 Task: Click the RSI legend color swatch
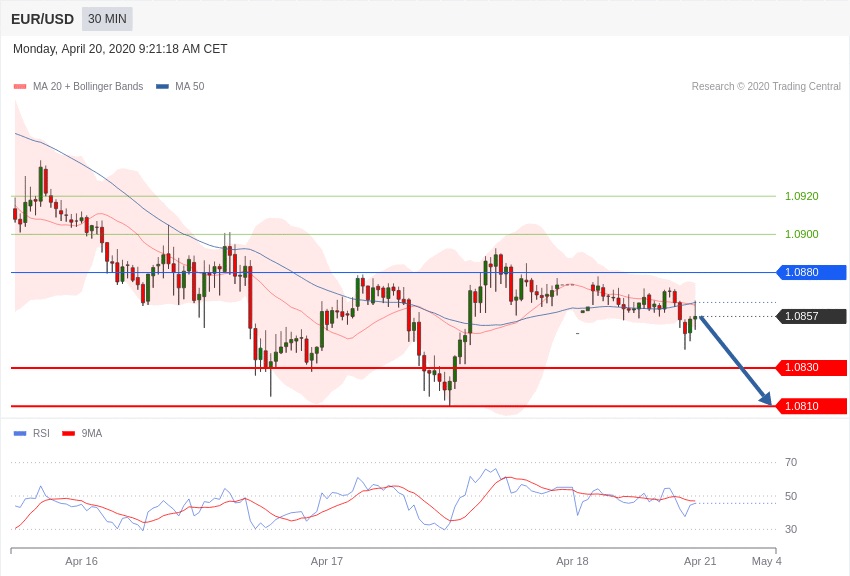pos(20,433)
